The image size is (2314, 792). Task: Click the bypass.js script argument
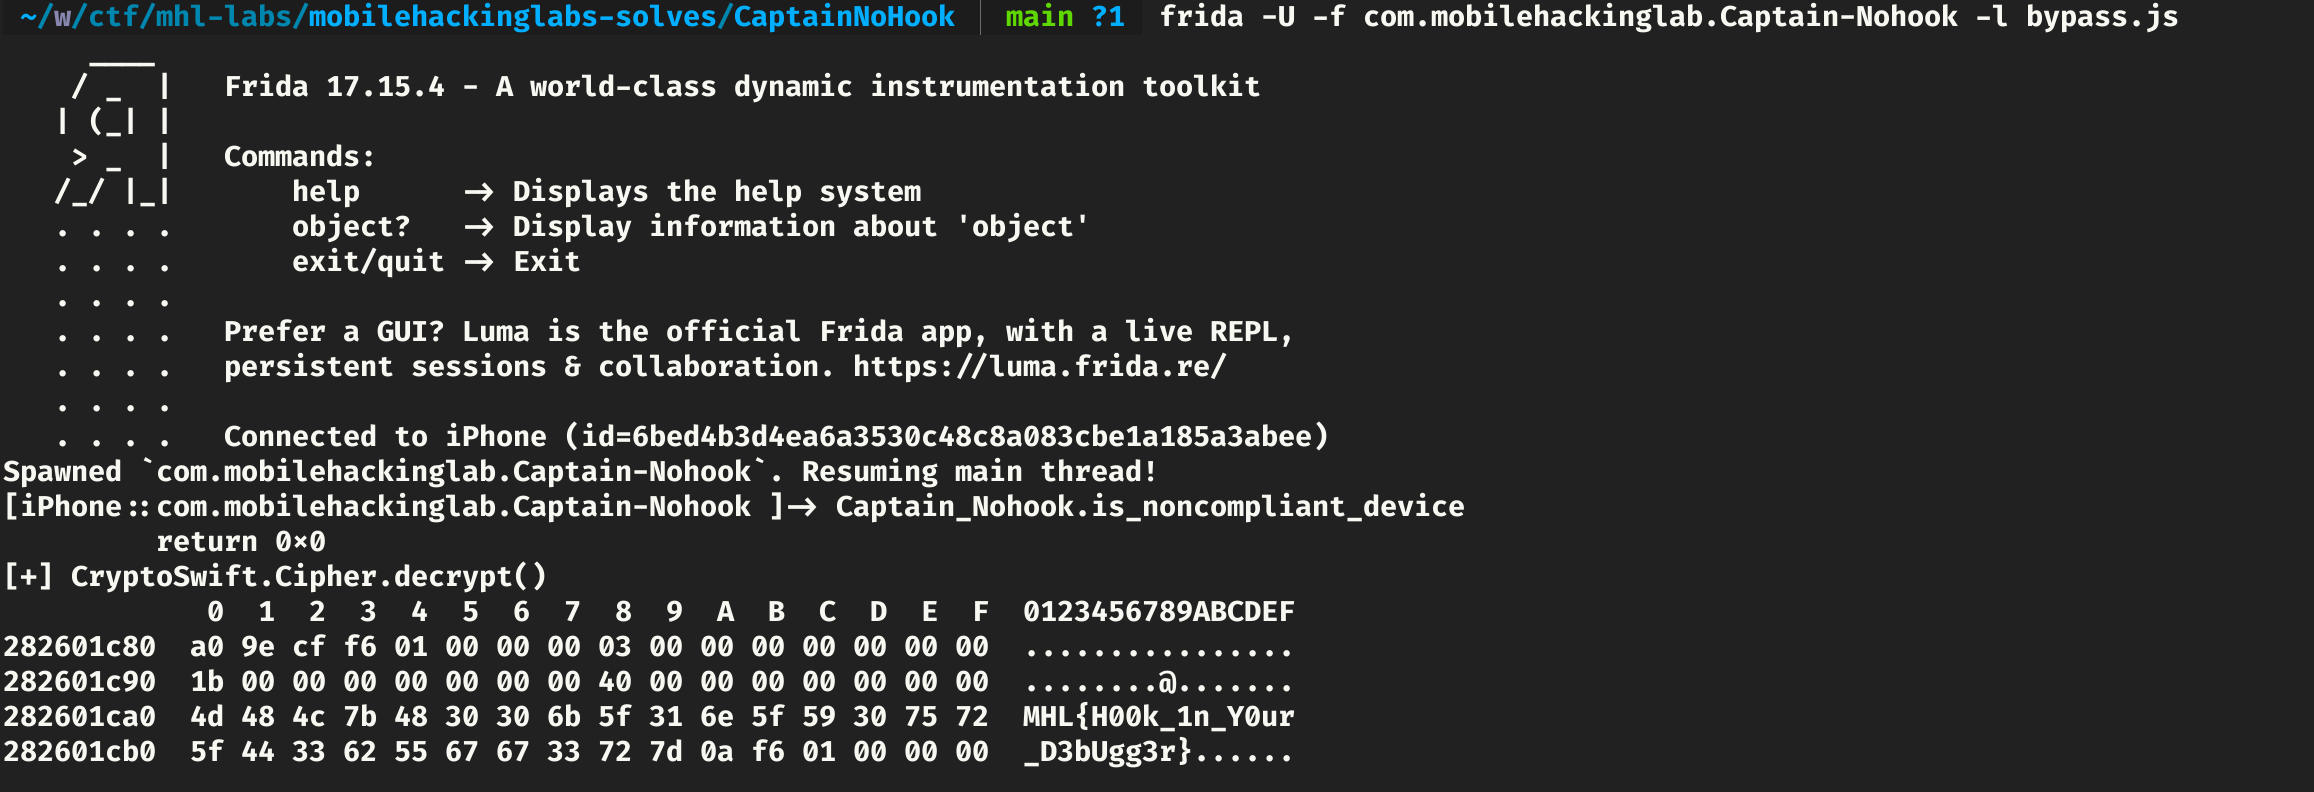2101,17
